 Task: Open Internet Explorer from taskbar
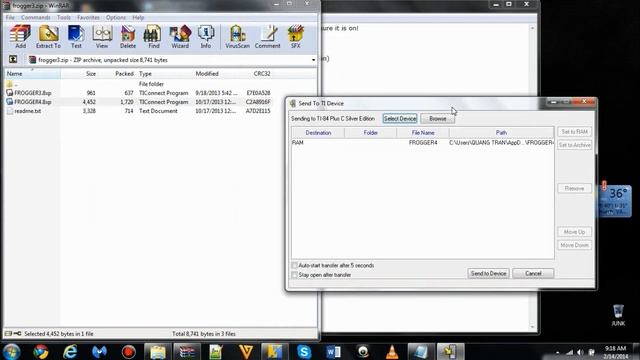(70, 351)
